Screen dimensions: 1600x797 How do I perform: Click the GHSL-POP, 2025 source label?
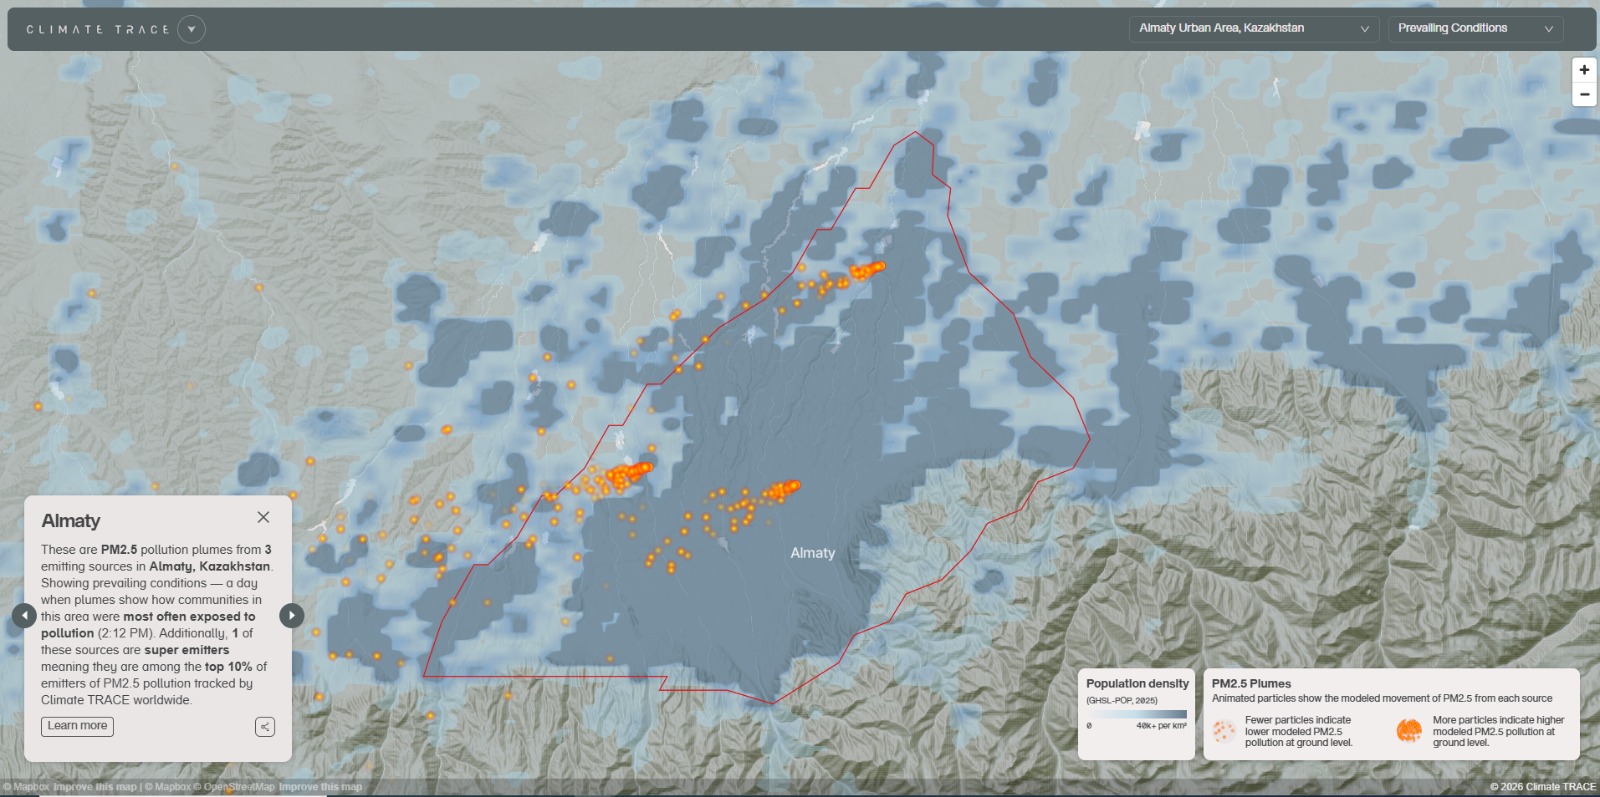(x=1122, y=701)
